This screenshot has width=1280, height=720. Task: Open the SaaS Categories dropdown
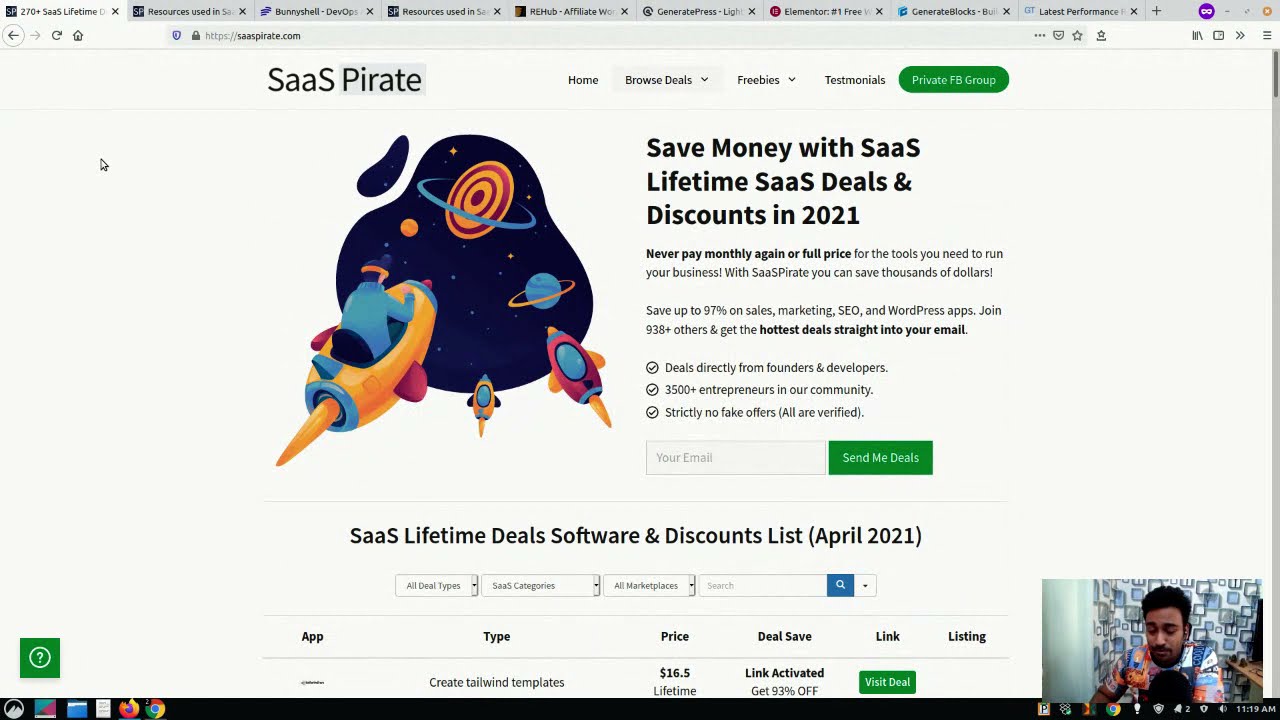coord(540,586)
